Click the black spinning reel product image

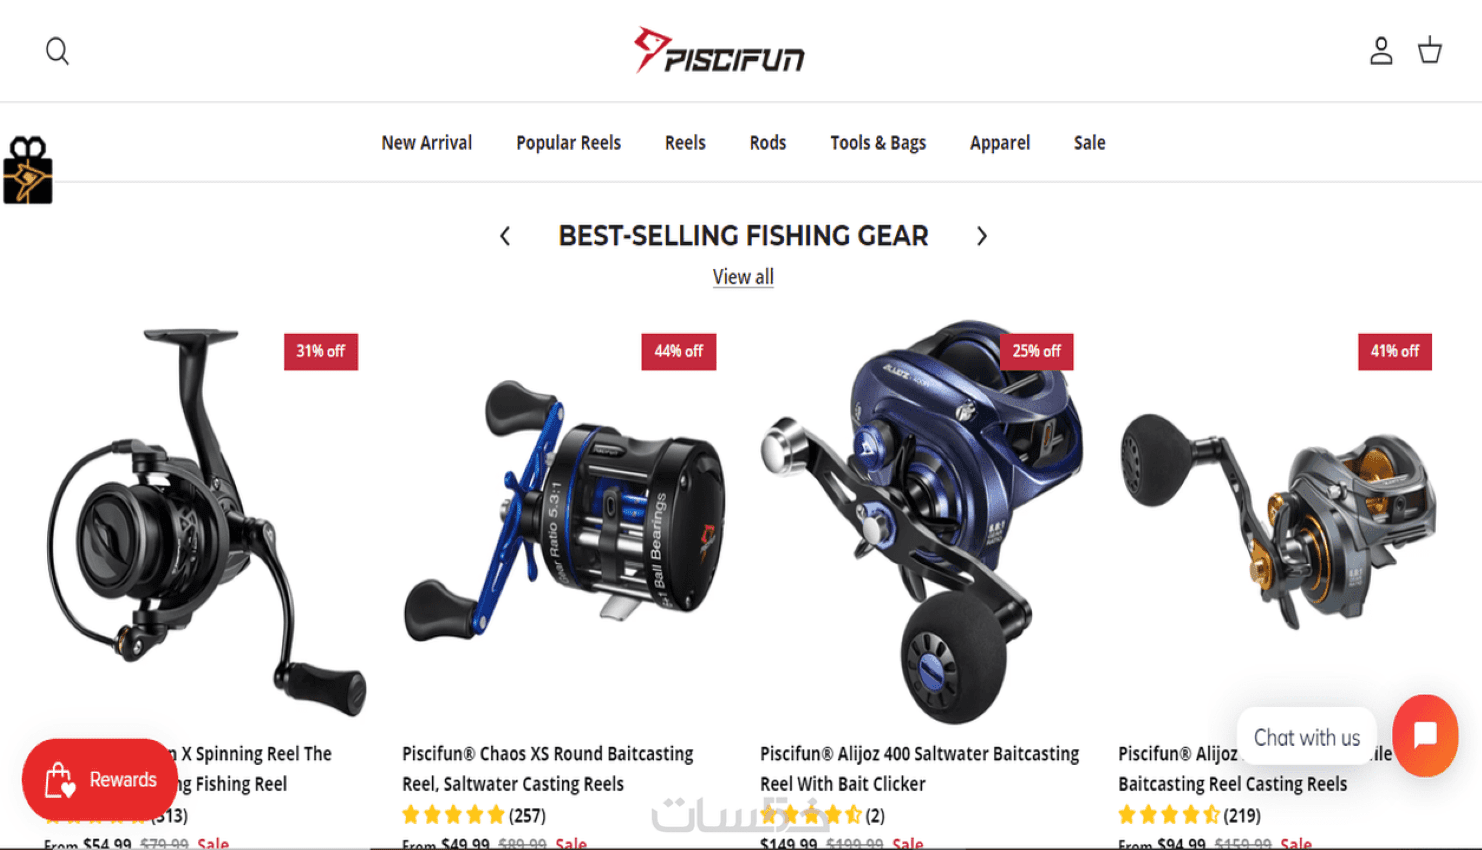pyautogui.click(x=205, y=521)
